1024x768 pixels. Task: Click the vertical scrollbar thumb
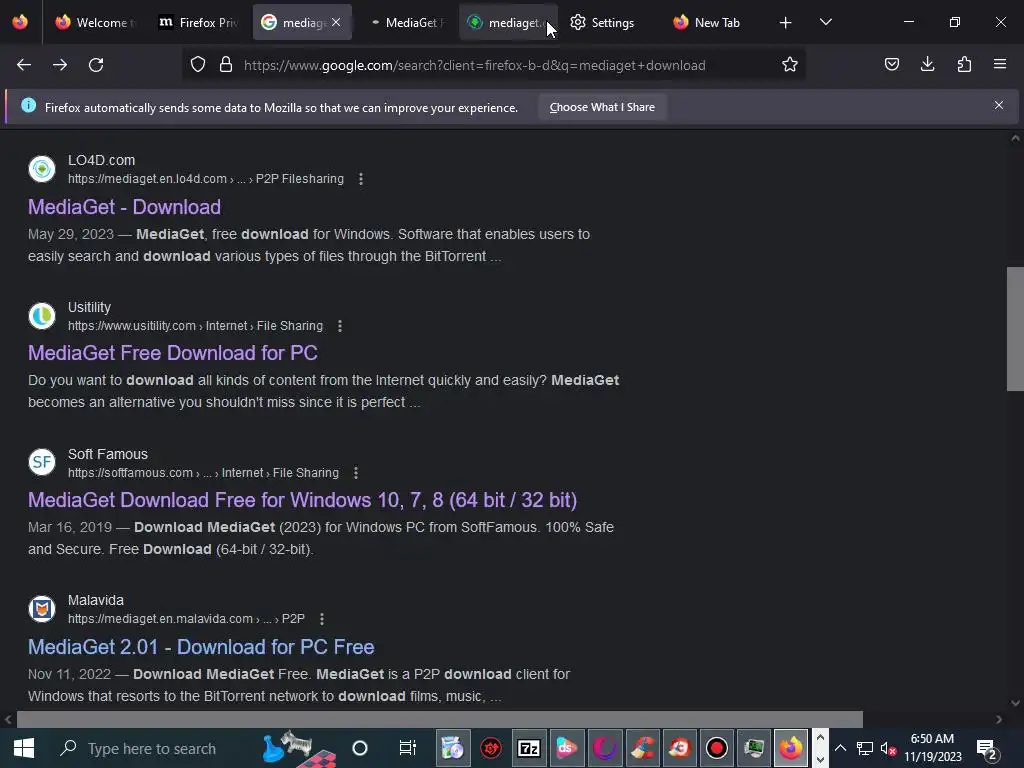(x=1015, y=328)
